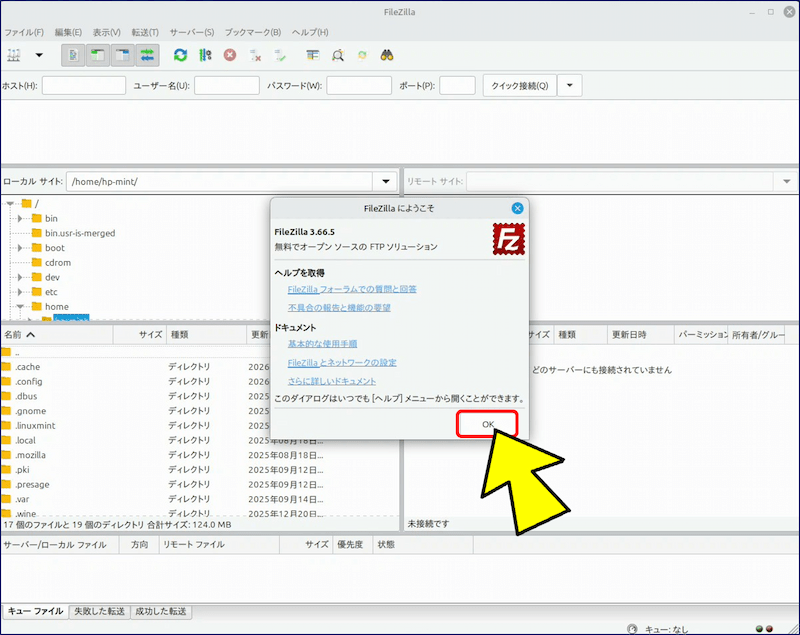Open the quick connect options dropdown
Screen dimensions: 800x635
[x=568, y=85]
